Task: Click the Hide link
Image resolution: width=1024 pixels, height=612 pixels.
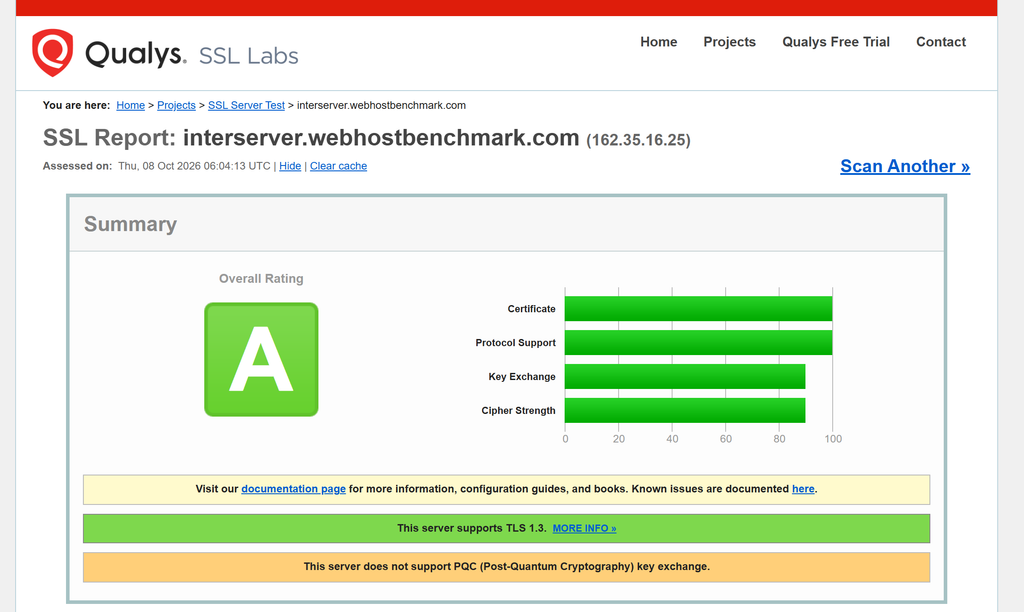Action: coord(290,166)
